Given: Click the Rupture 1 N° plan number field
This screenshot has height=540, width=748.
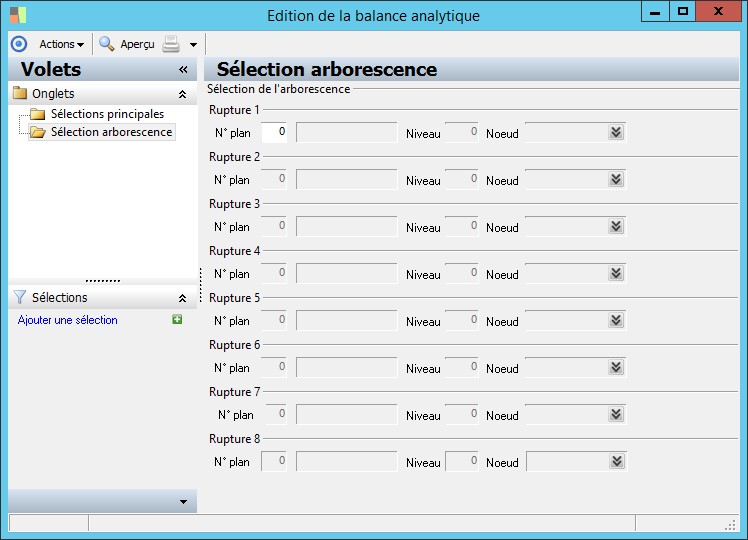Looking at the screenshot, I should (x=274, y=132).
